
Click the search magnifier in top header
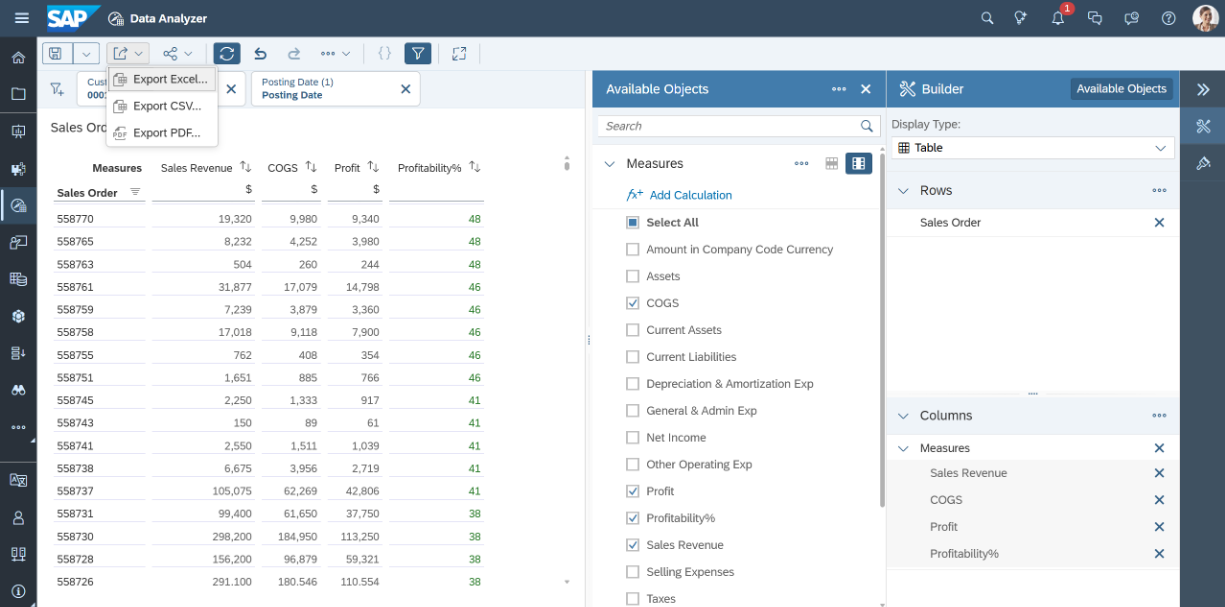tap(987, 18)
